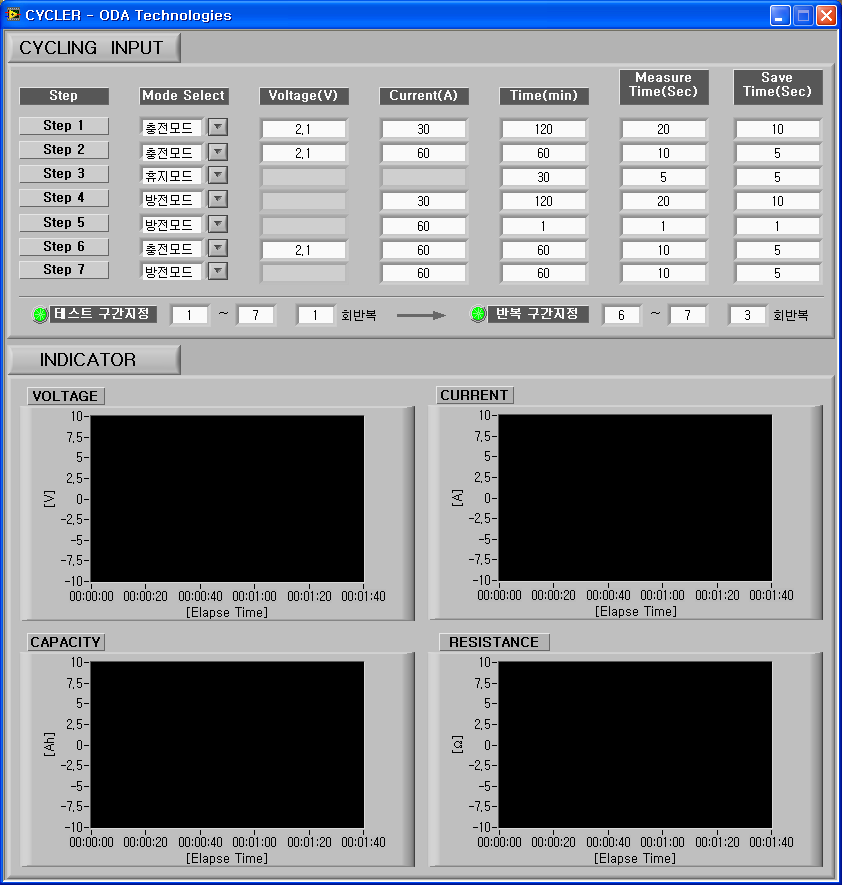Minimize the CYCLER window
The width and height of the screenshot is (842, 885).
coord(780,15)
